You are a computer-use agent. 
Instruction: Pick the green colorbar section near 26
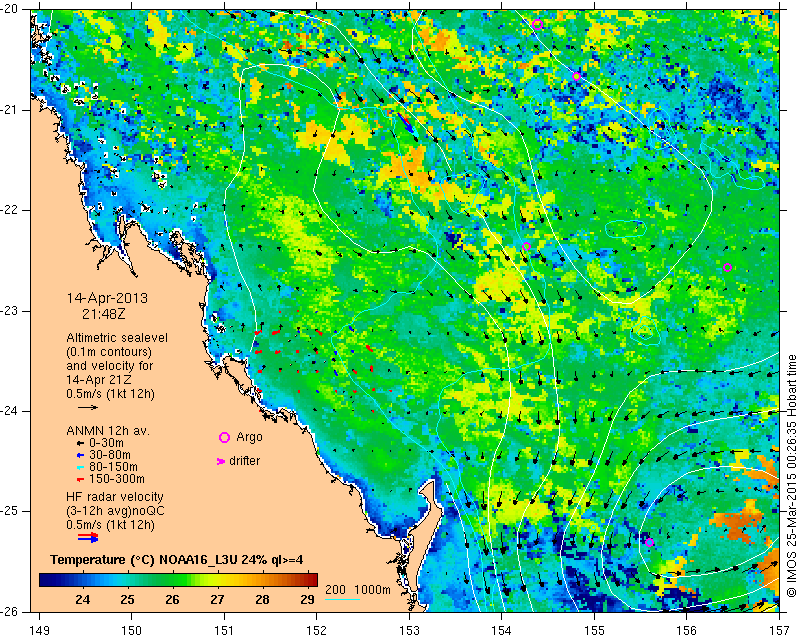(172, 580)
